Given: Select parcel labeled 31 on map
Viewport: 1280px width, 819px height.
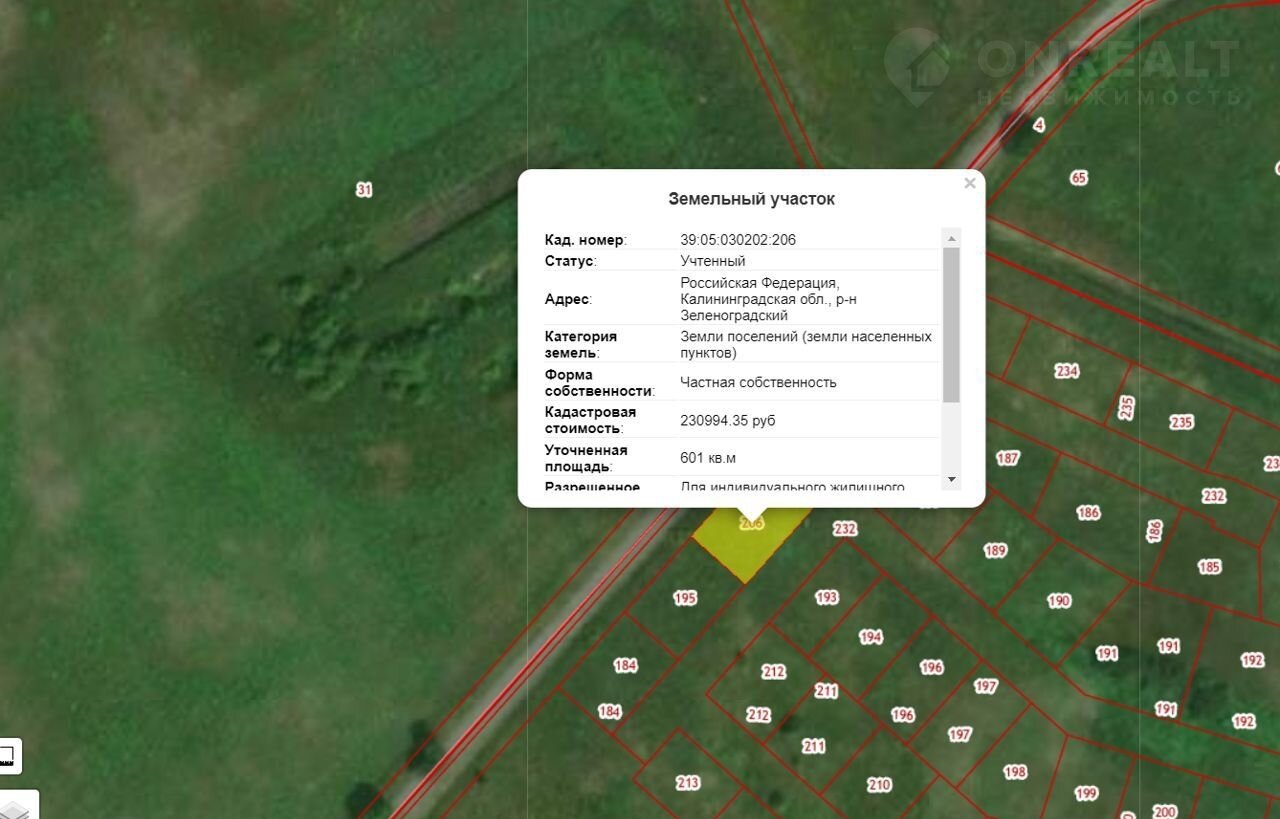Looking at the screenshot, I should tap(364, 189).
